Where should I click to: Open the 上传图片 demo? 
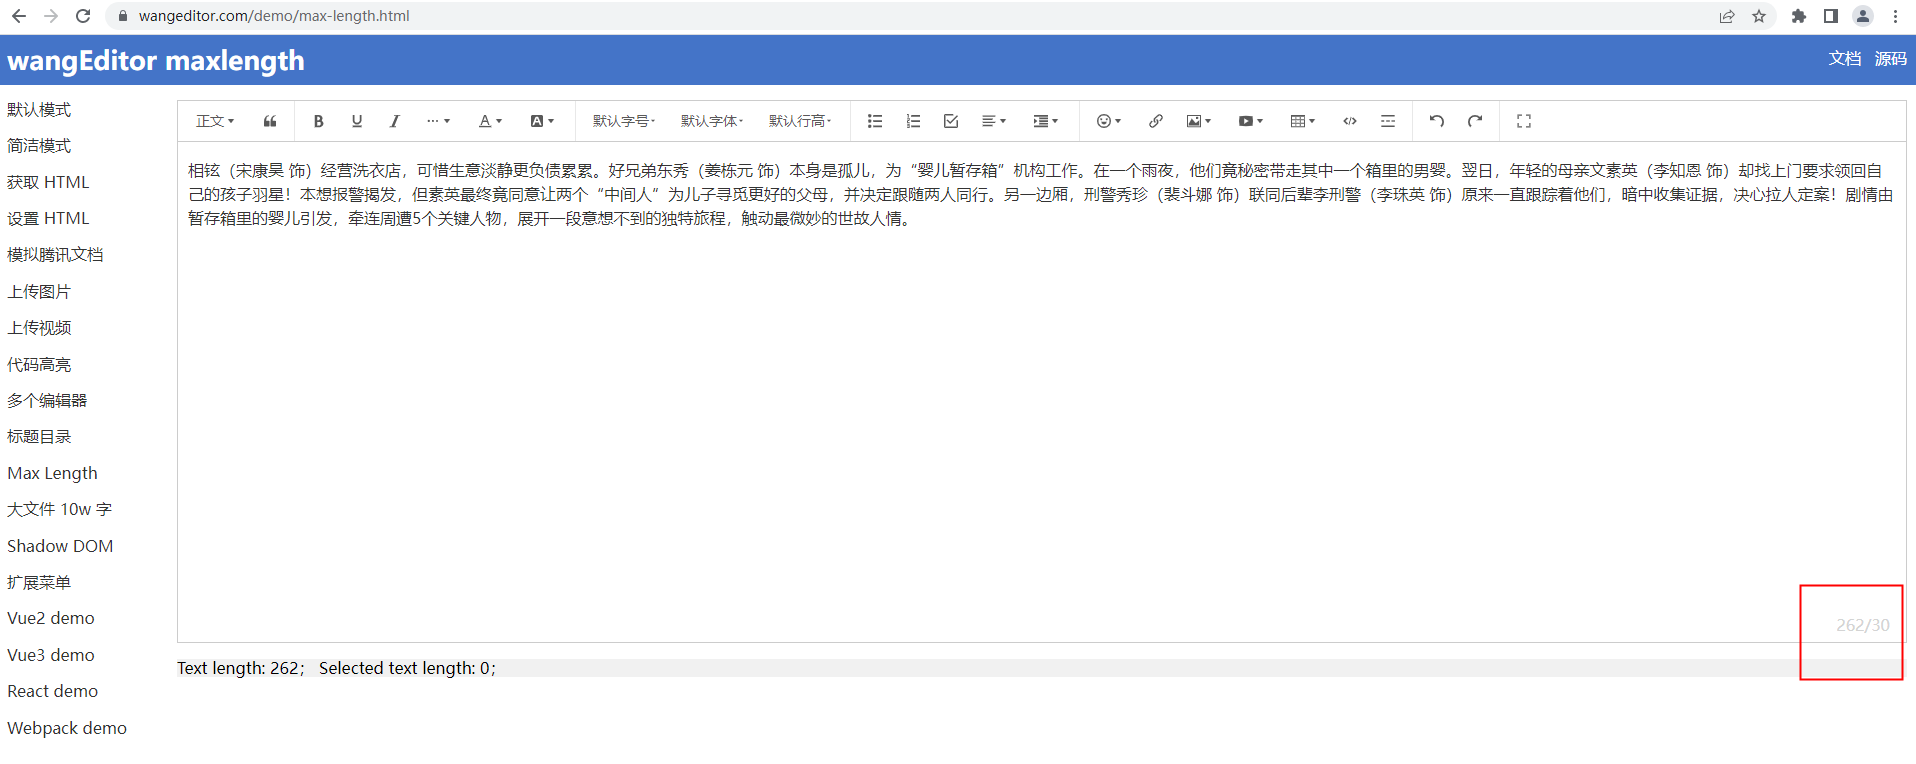click(x=39, y=291)
